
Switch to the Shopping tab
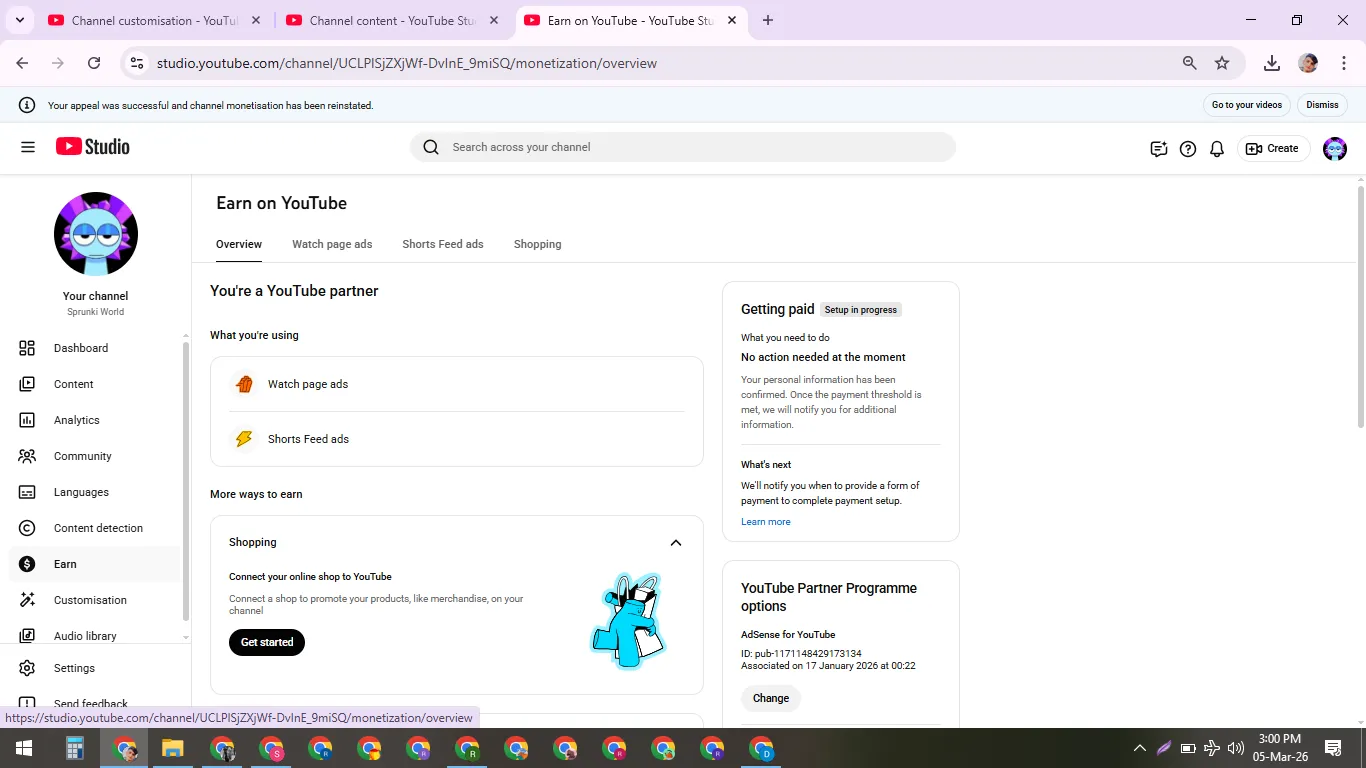tap(537, 244)
